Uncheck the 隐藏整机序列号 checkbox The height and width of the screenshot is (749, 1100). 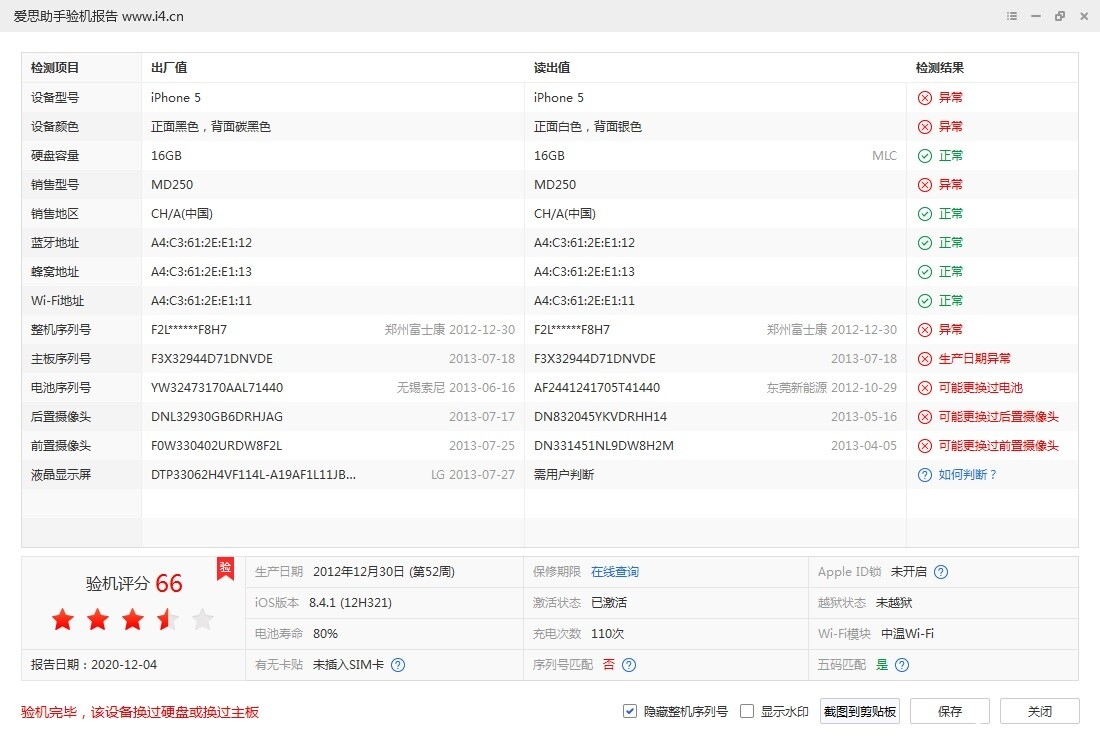click(x=629, y=711)
